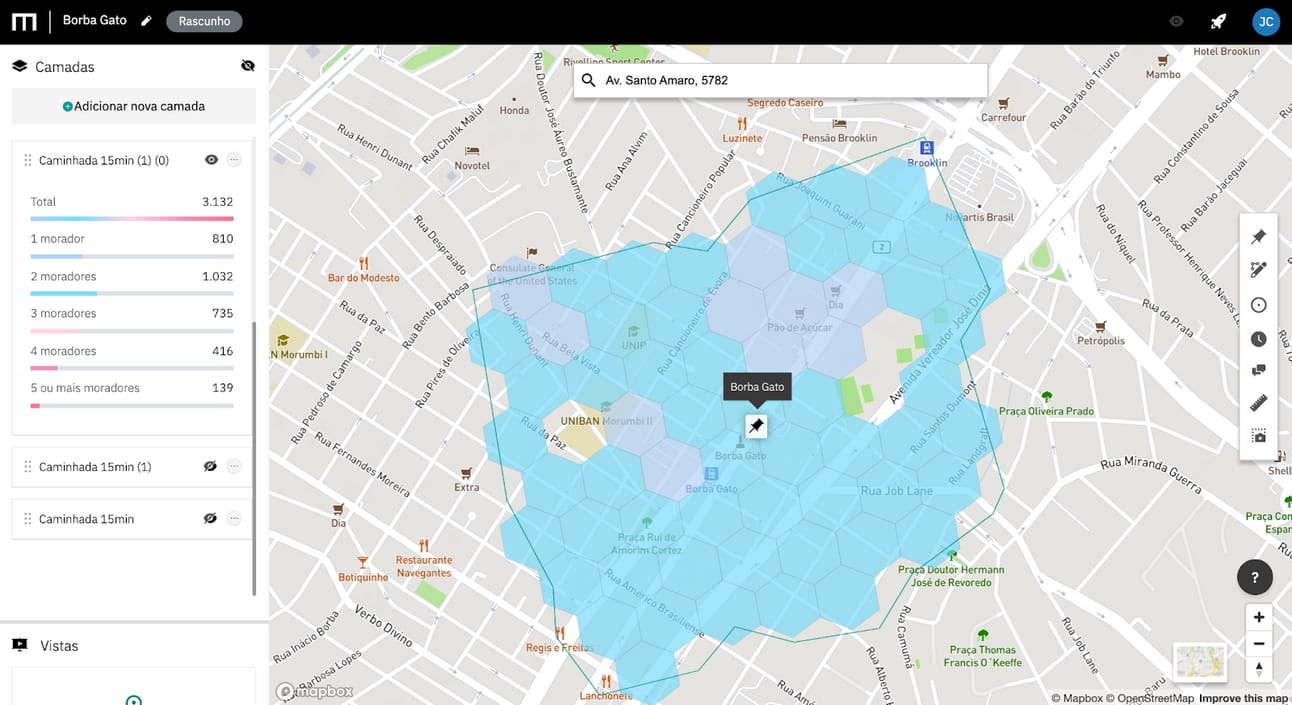Select the travel time clock tool

click(x=1259, y=339)
